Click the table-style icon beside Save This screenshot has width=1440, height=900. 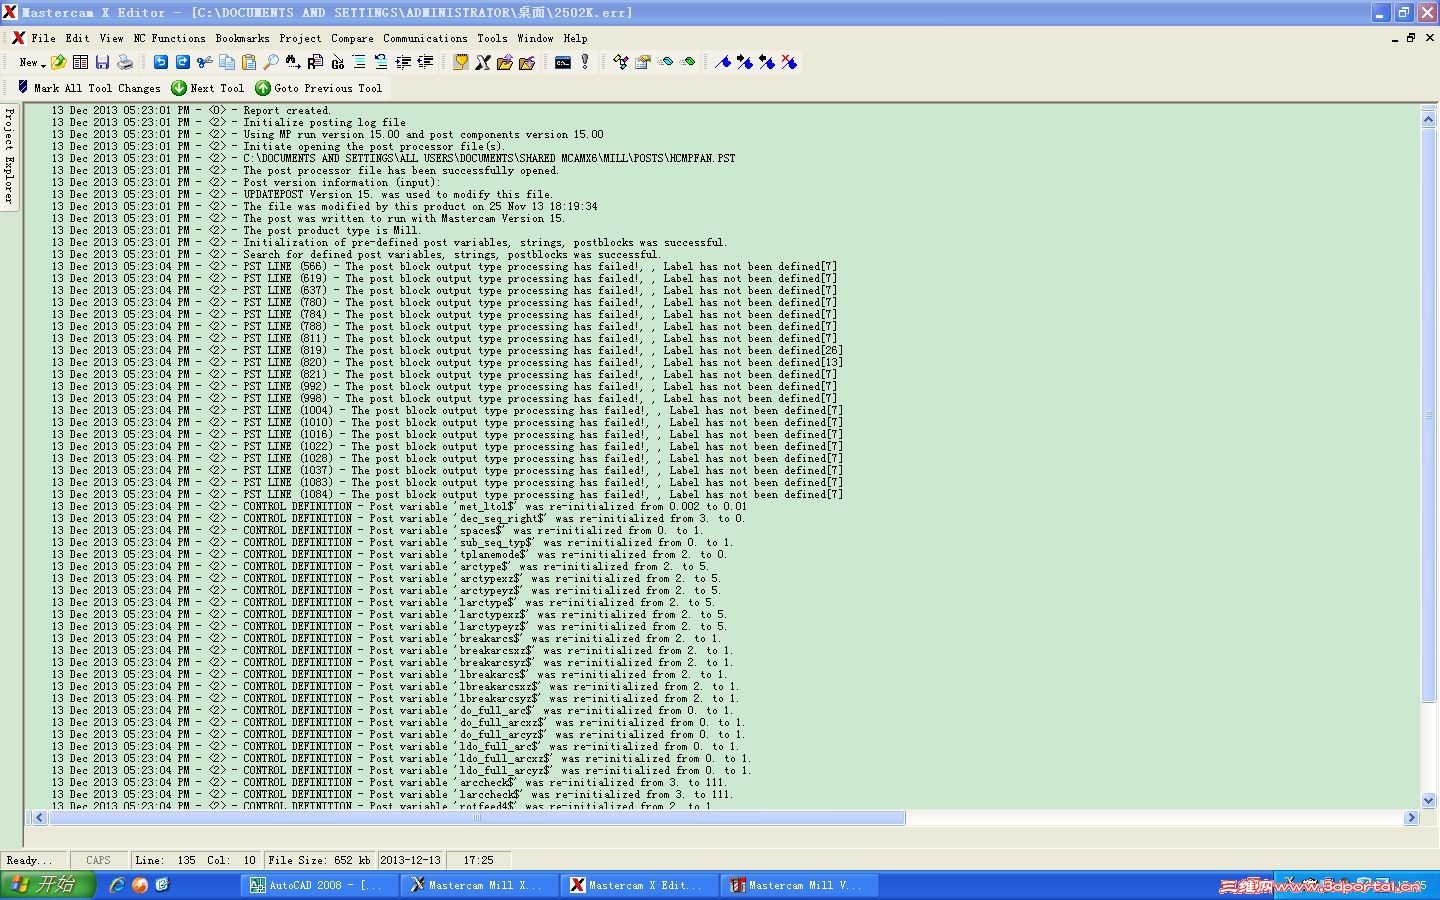(x=81, y=62)
